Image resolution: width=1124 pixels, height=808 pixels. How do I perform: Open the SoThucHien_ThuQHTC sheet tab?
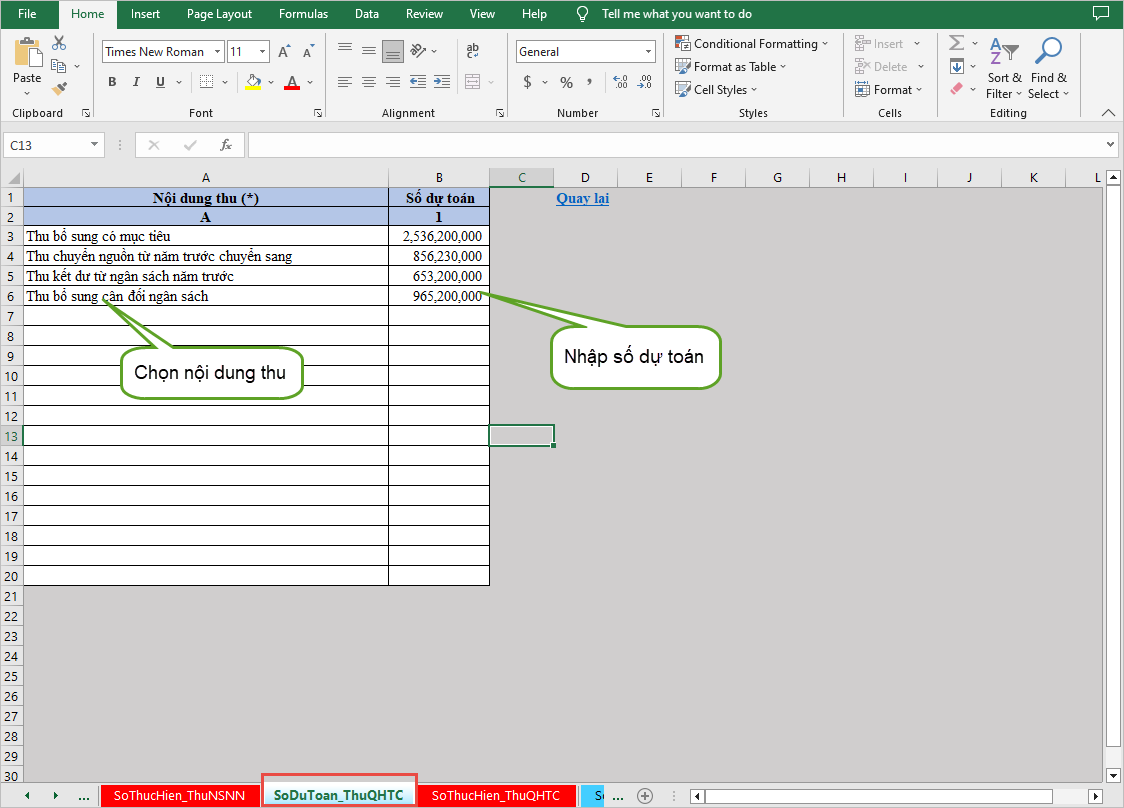pyautogui.click(x=496, y=796)
